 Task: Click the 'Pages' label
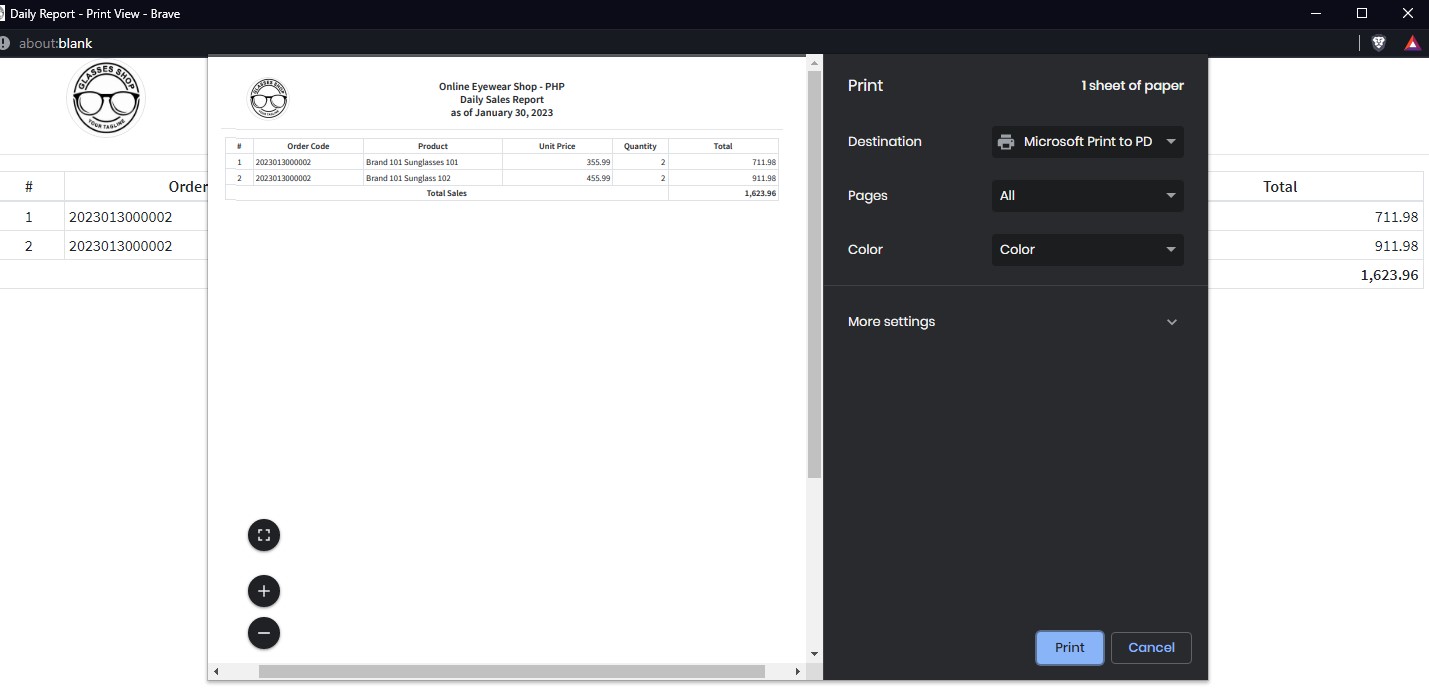868,196
